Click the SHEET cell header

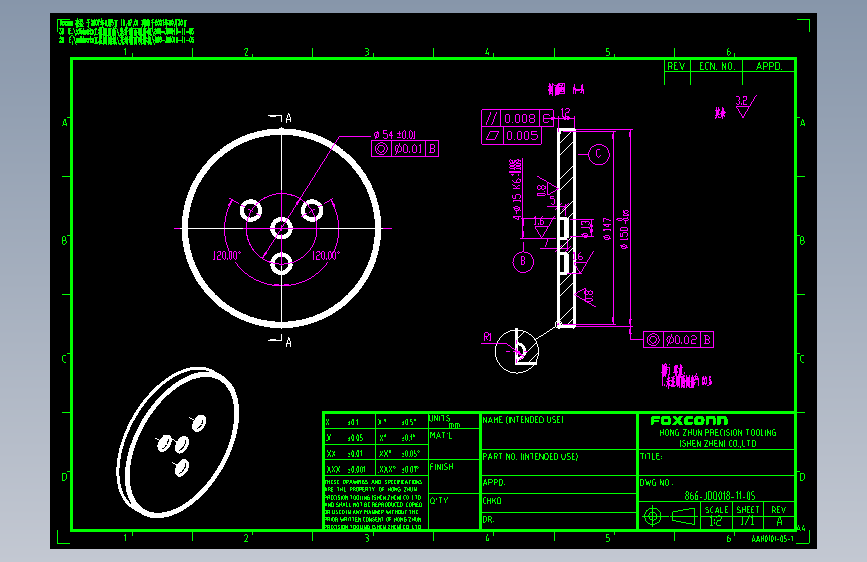point(748,509)
